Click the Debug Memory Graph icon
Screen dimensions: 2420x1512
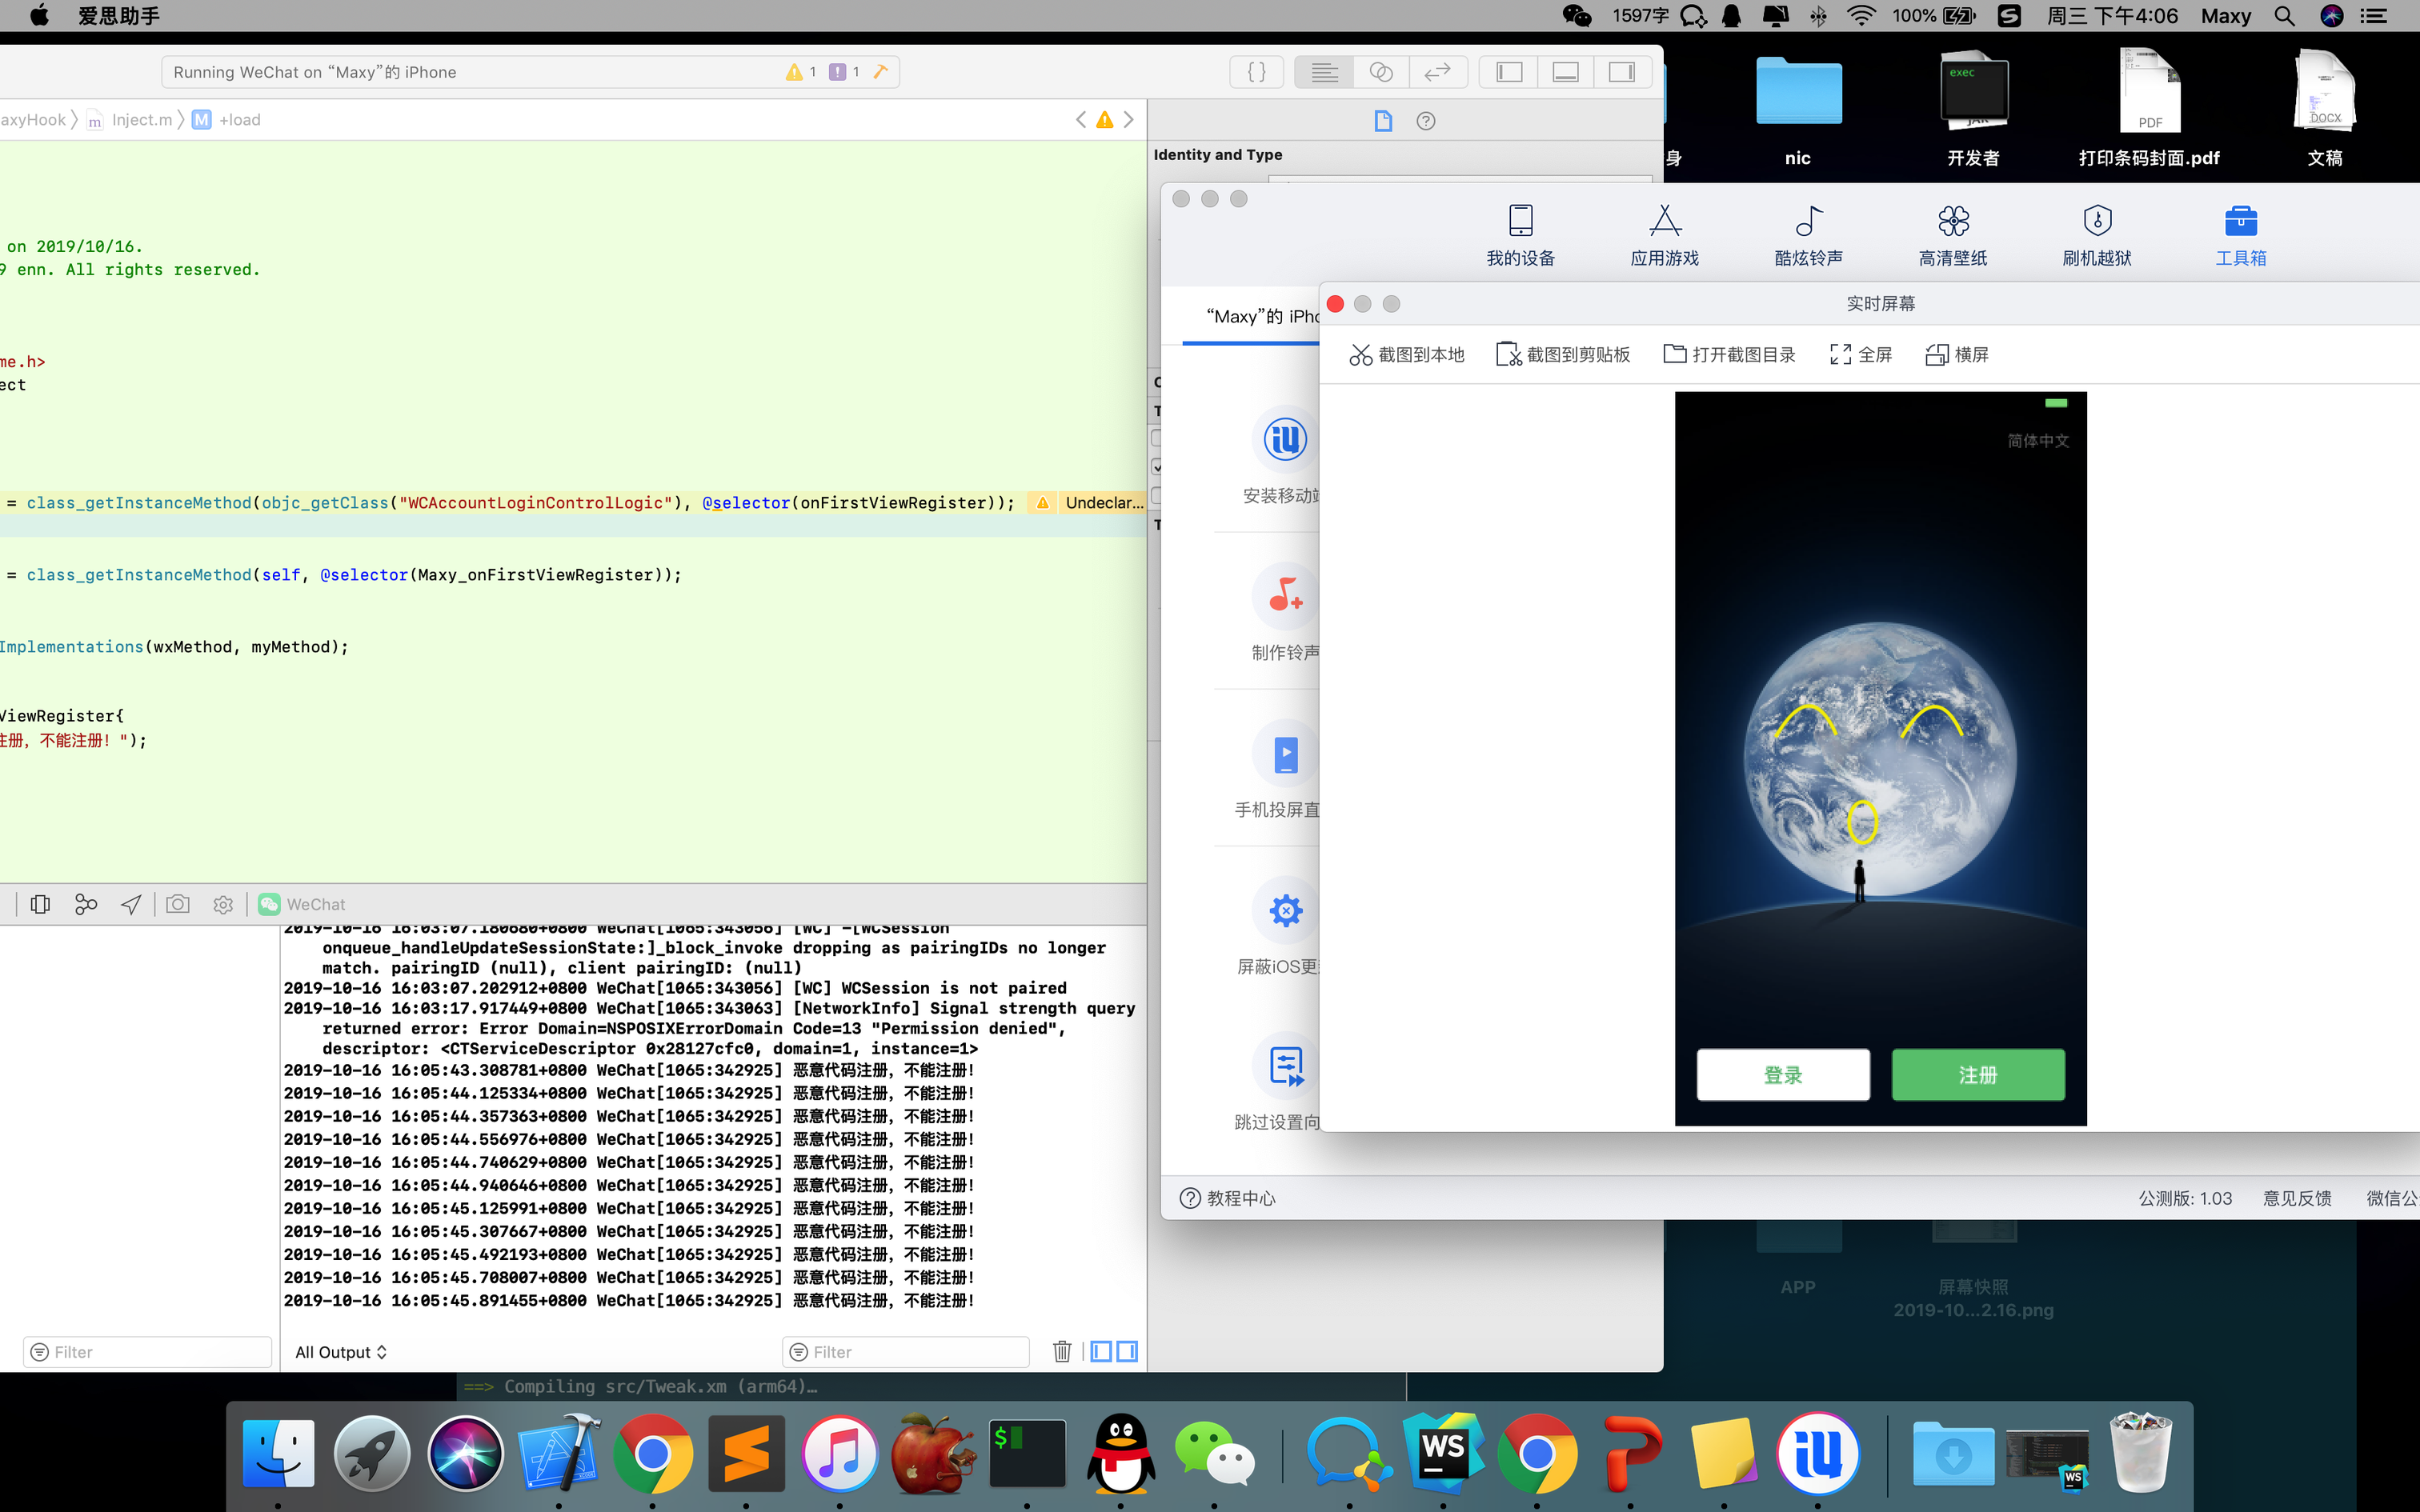tap(86, 904)
